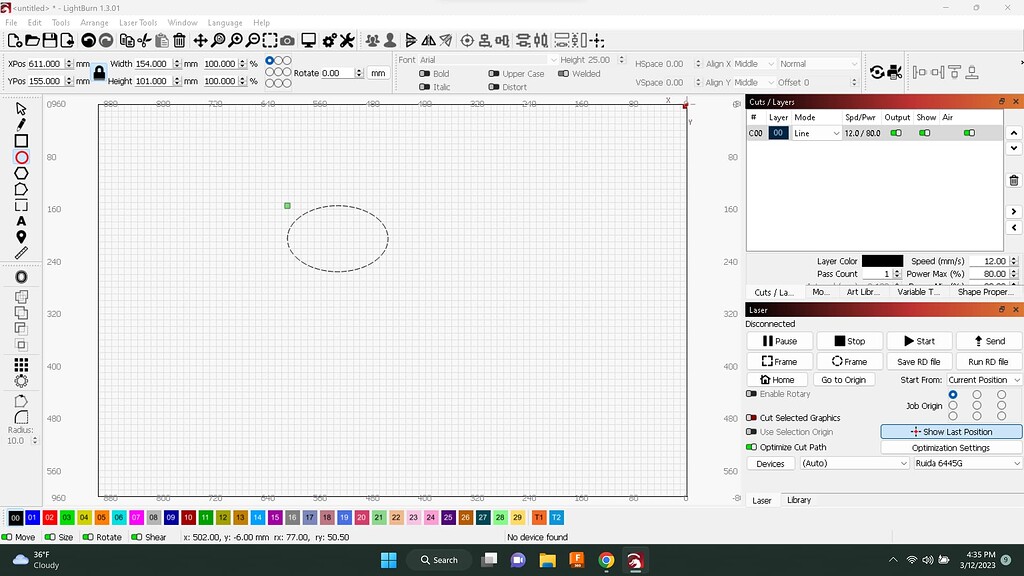Open the Offset Shapes tool
1024x576 pixels.
21,277
